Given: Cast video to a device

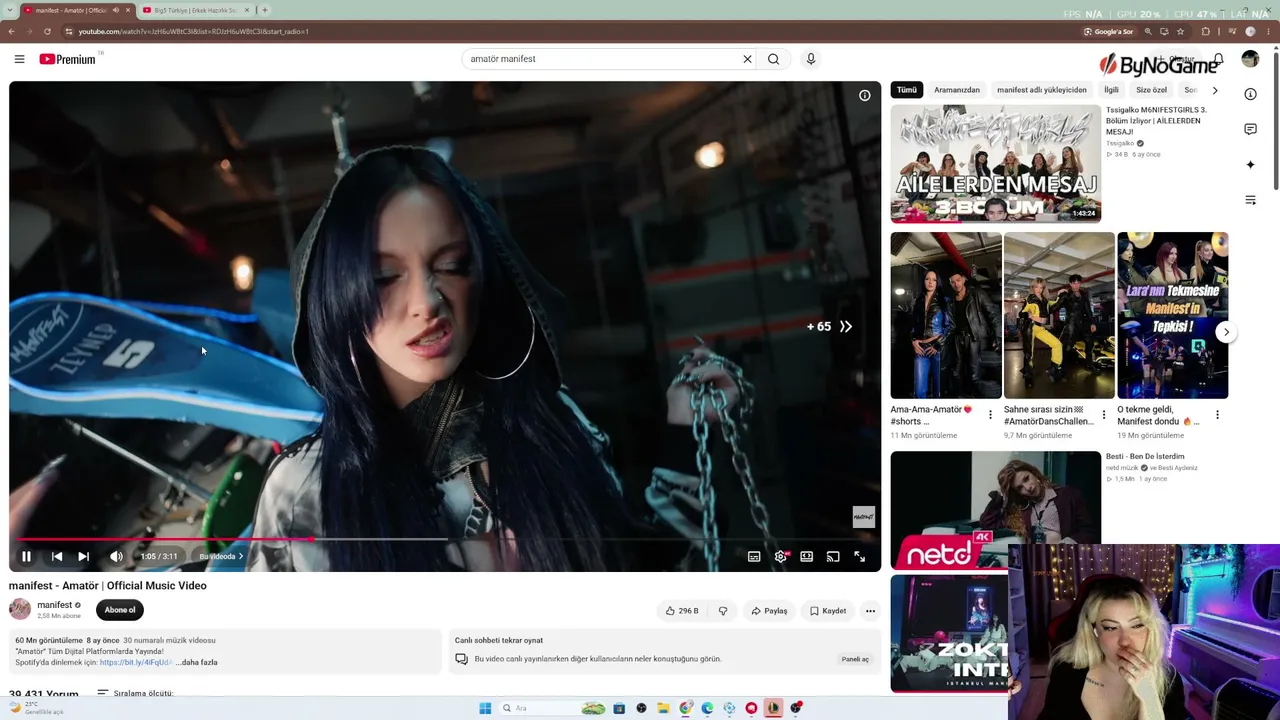Looking at the screenshot, I should coord(833,557).
